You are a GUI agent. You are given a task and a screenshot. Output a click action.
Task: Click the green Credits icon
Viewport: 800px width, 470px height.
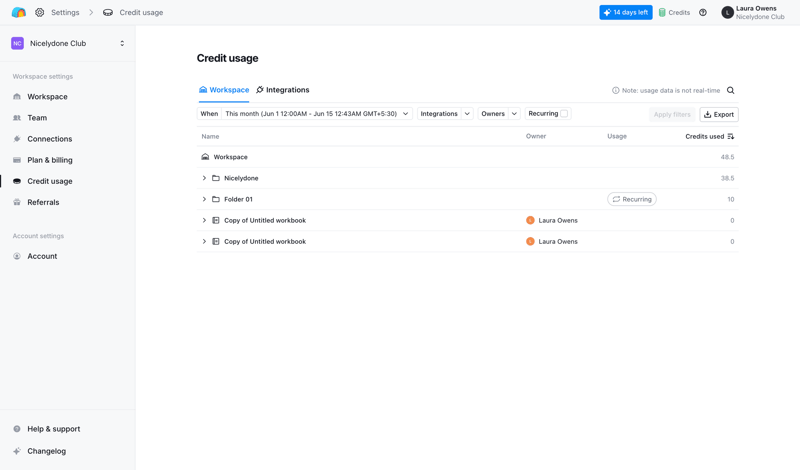(x=662, y=12)
